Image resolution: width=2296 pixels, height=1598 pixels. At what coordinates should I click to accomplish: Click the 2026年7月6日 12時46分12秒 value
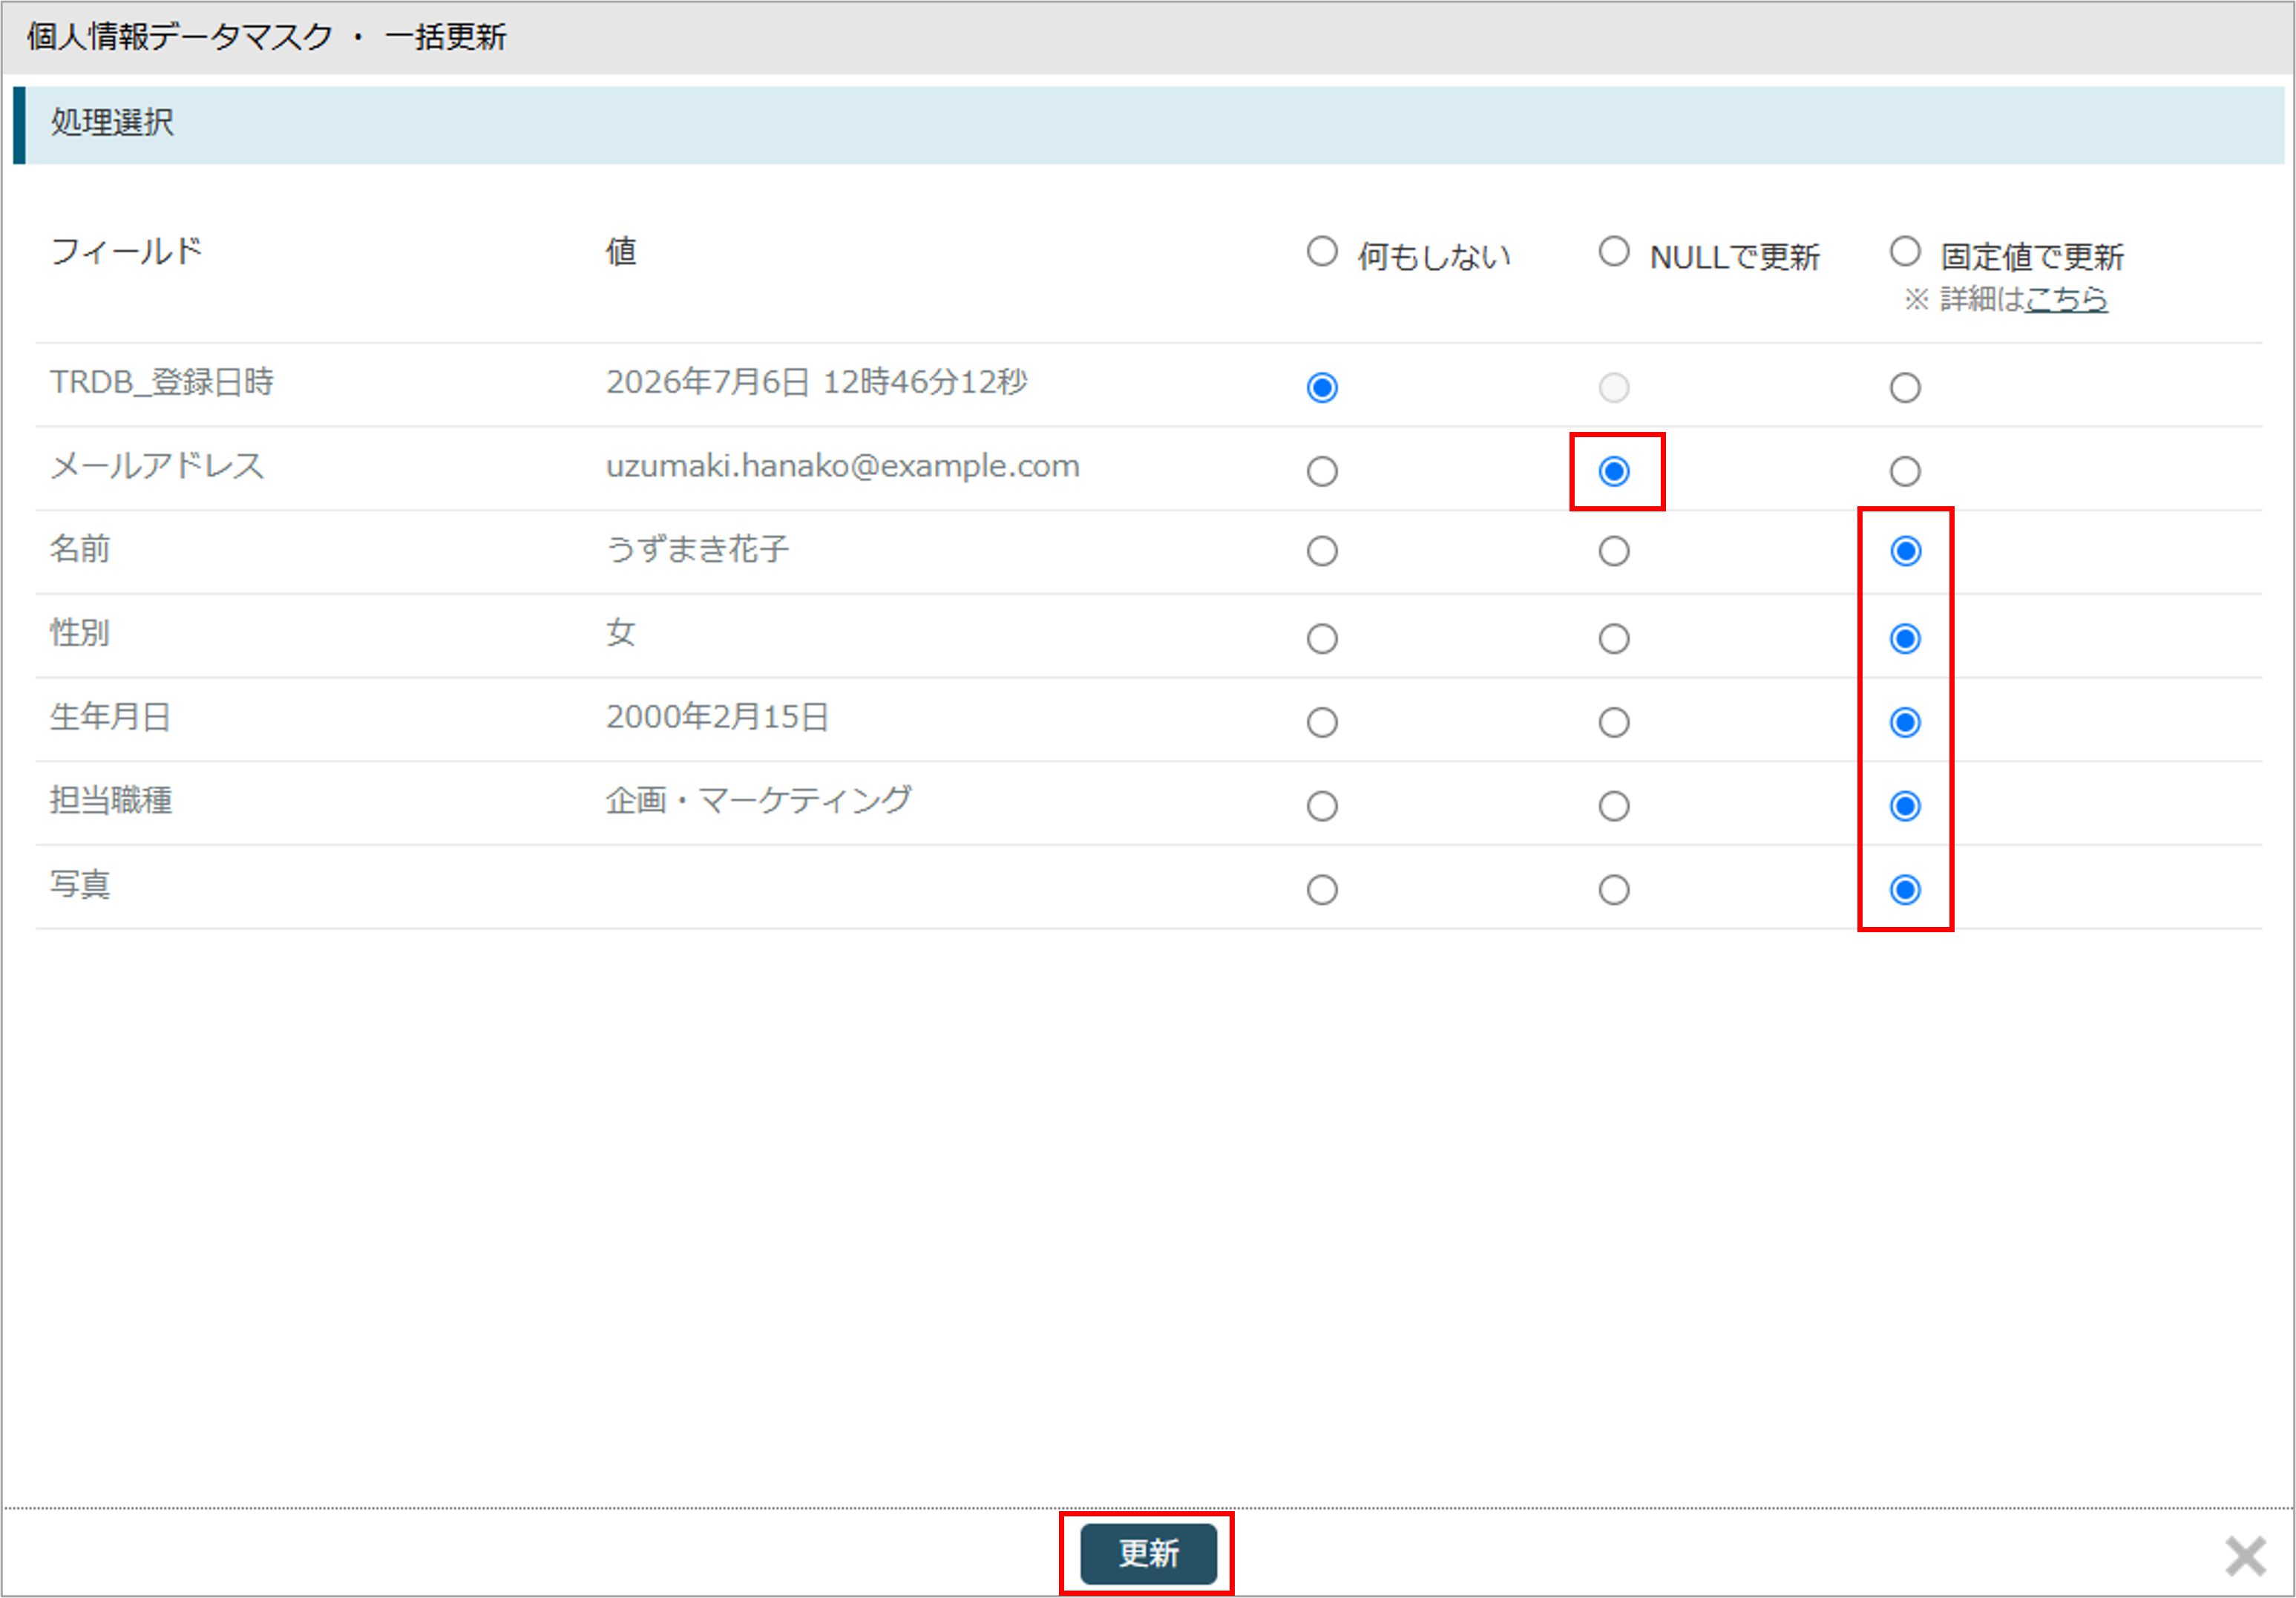pos(816,381)
